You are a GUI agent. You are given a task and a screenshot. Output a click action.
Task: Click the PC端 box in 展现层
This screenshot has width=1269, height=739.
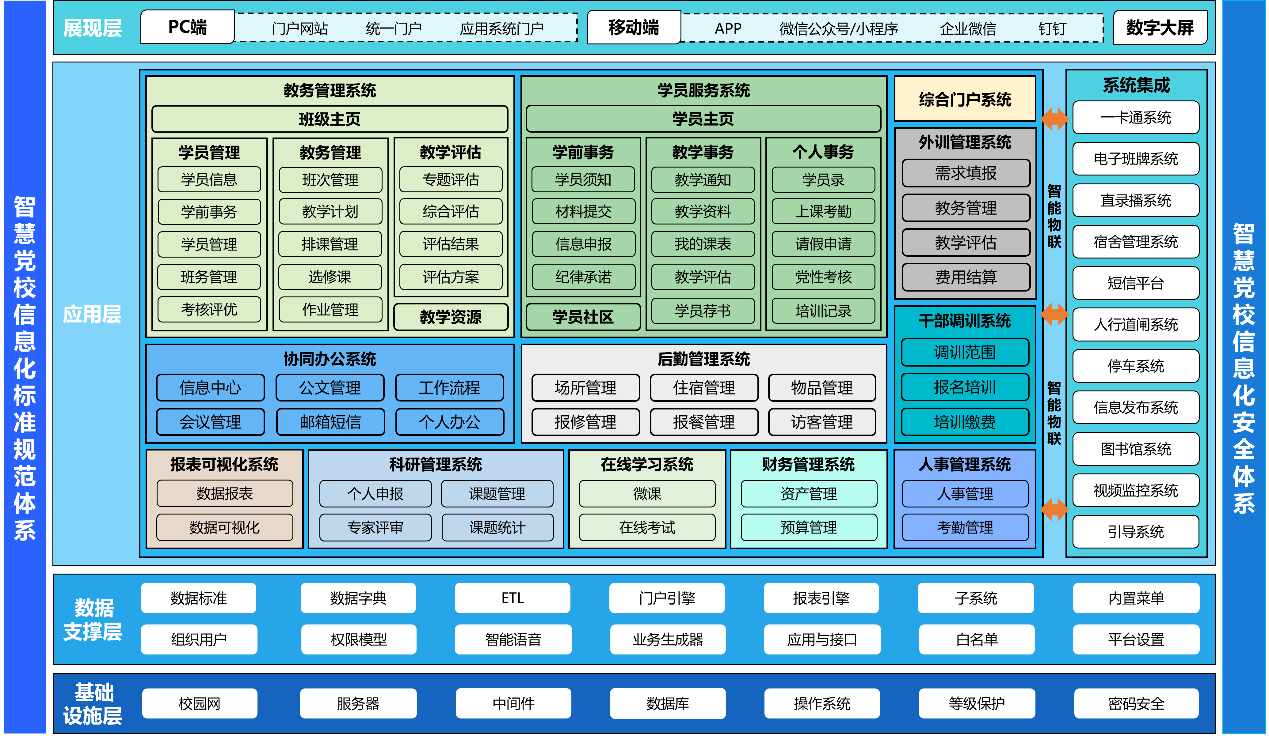click(x=187, y=27)
